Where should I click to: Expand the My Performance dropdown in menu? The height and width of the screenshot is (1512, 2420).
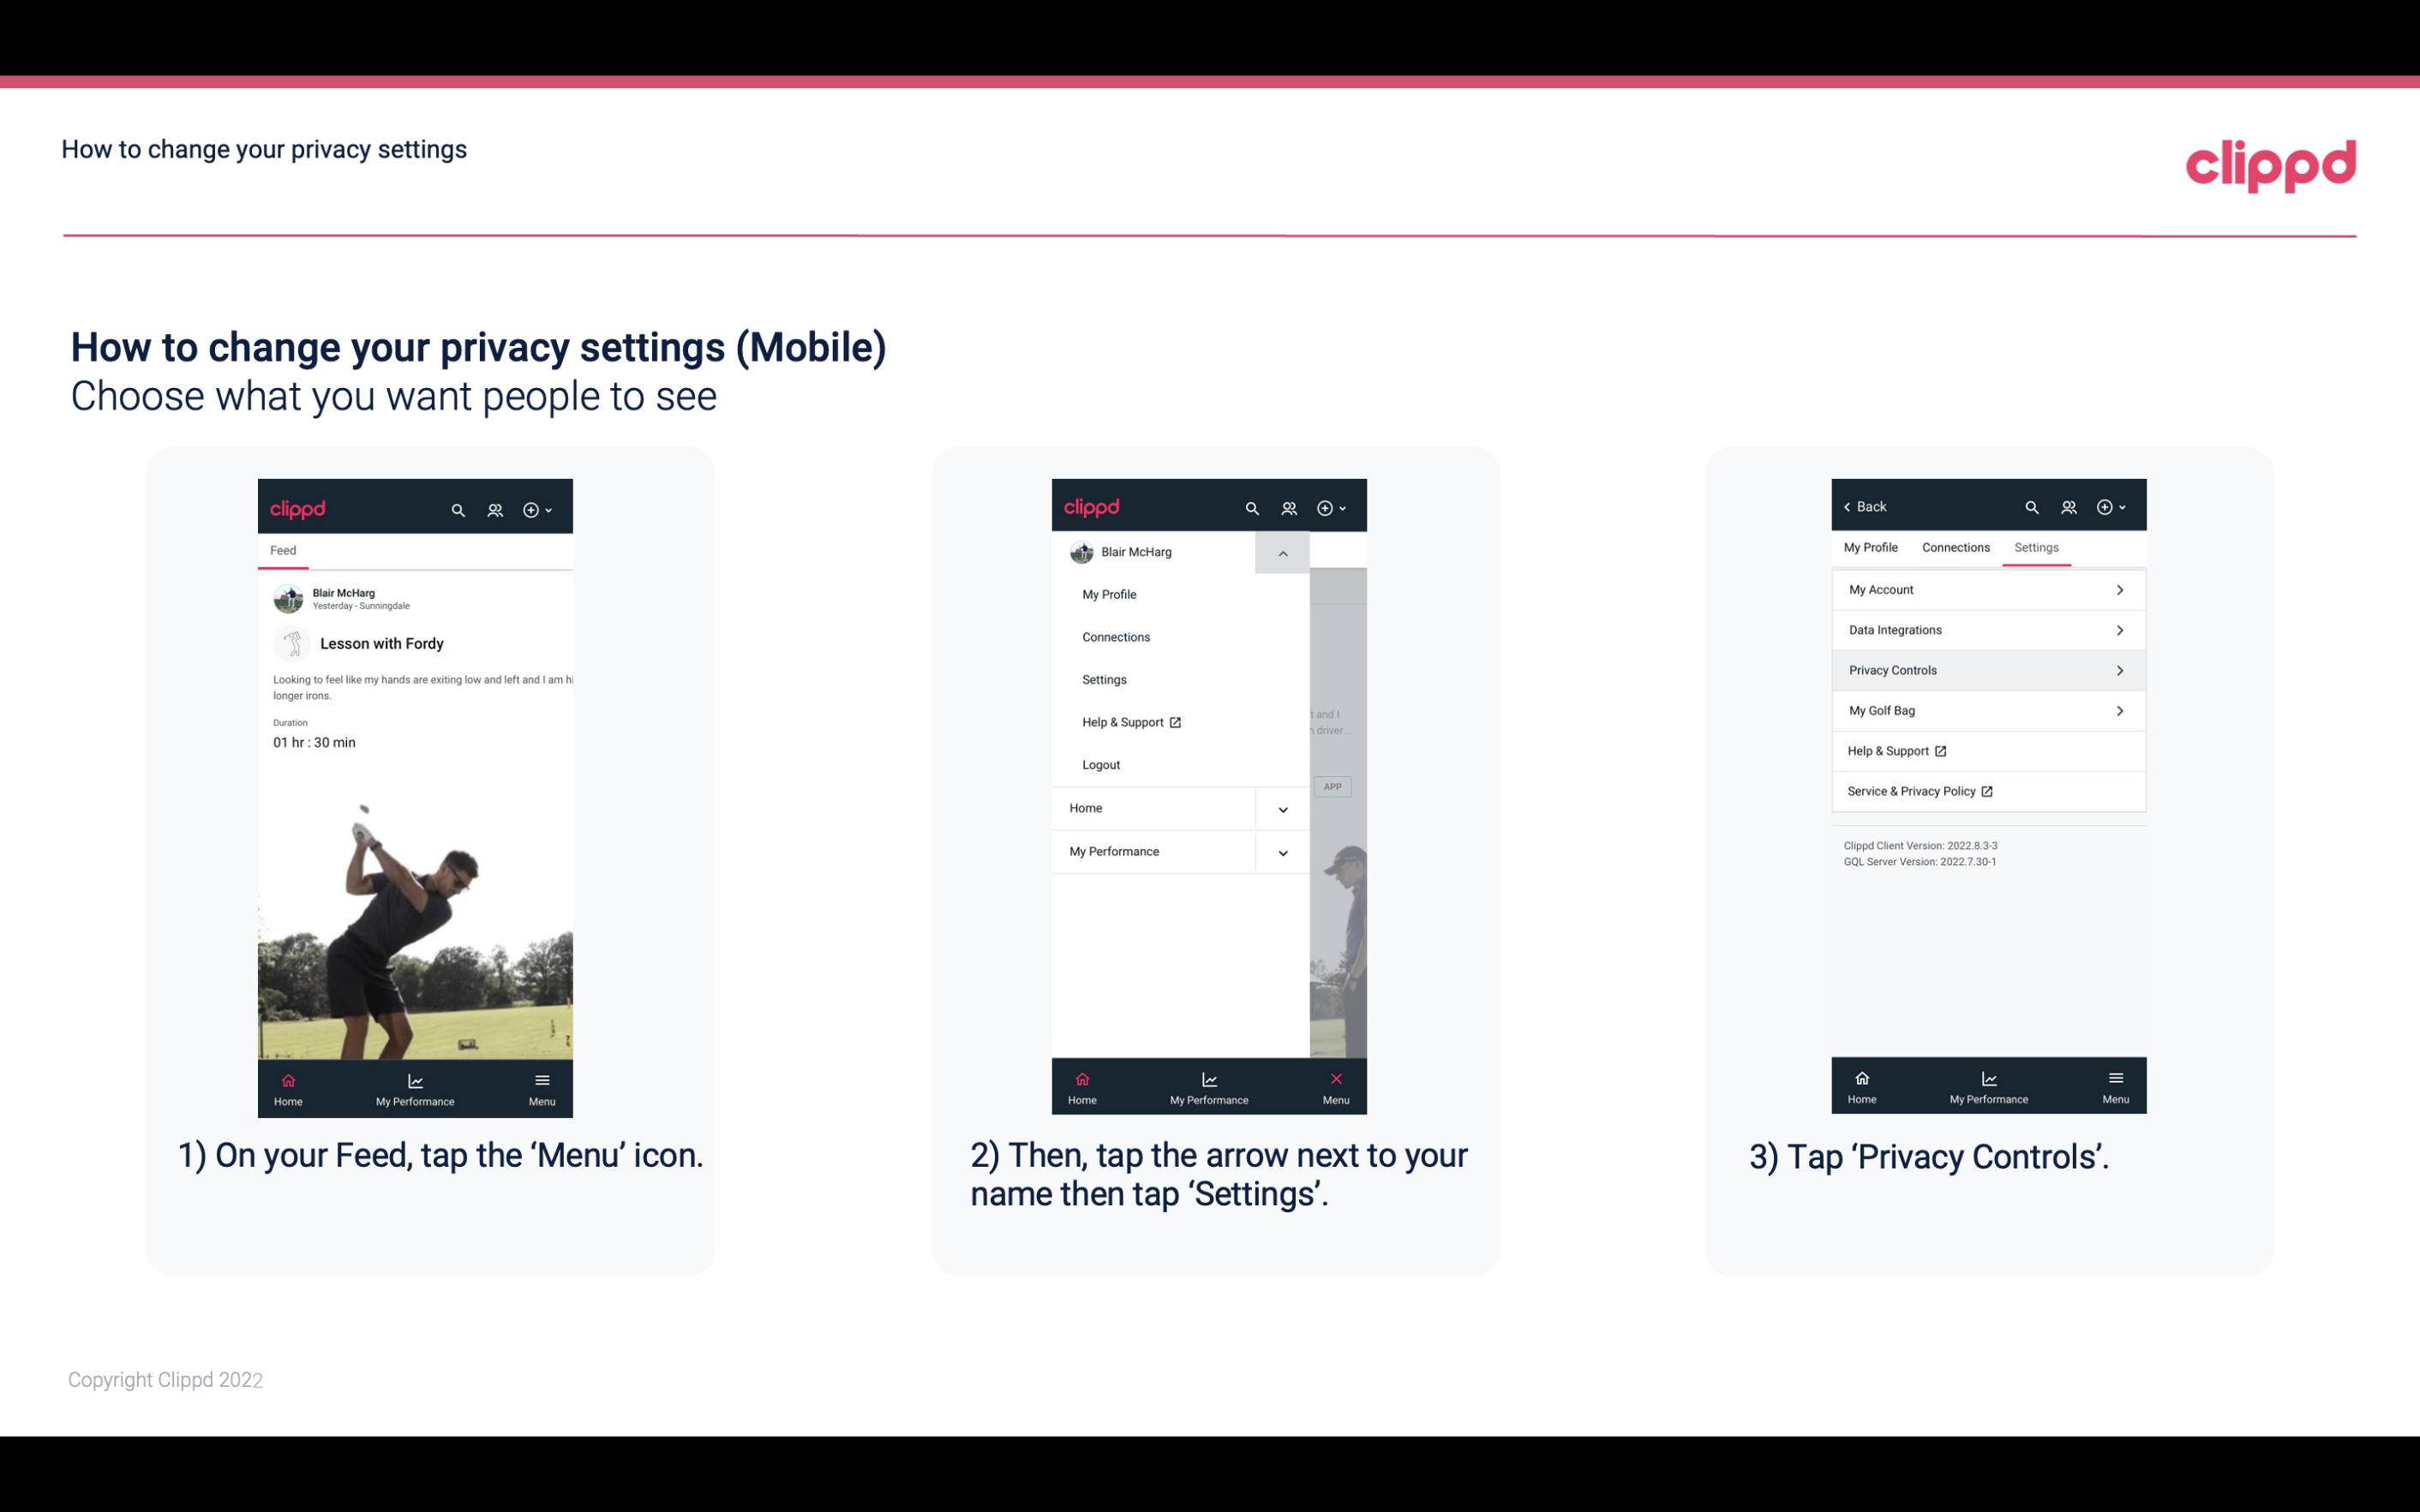1284,852
